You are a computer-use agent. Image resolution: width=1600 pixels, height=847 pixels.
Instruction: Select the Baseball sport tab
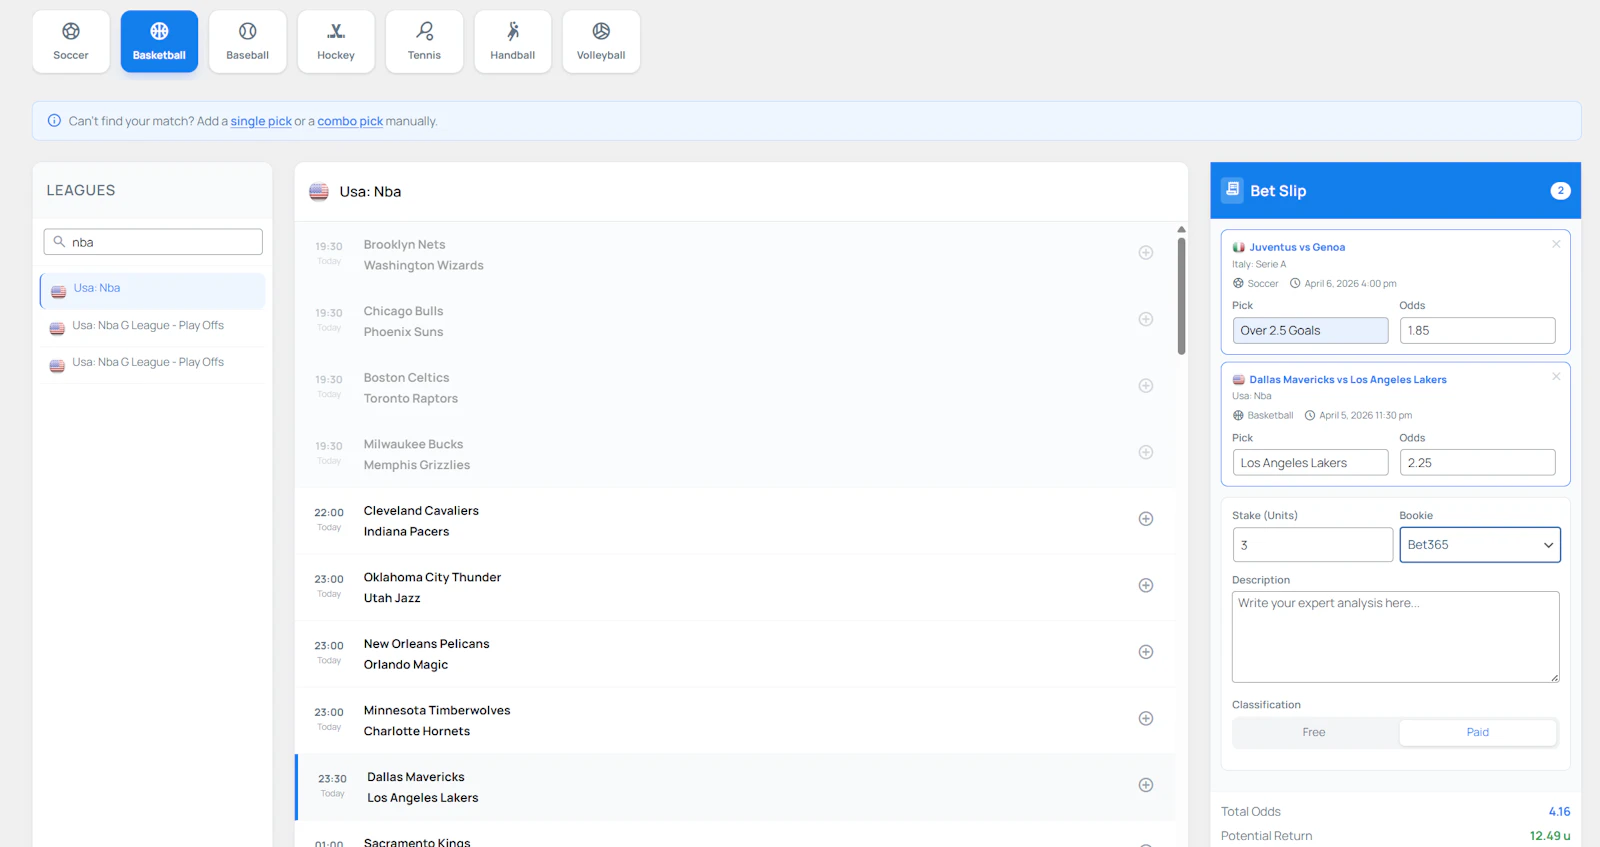click(x=248, y=42)
